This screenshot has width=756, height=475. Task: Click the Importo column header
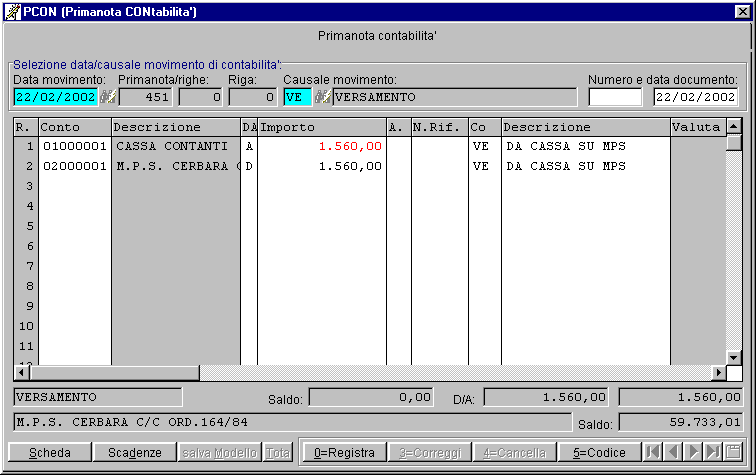321,128
